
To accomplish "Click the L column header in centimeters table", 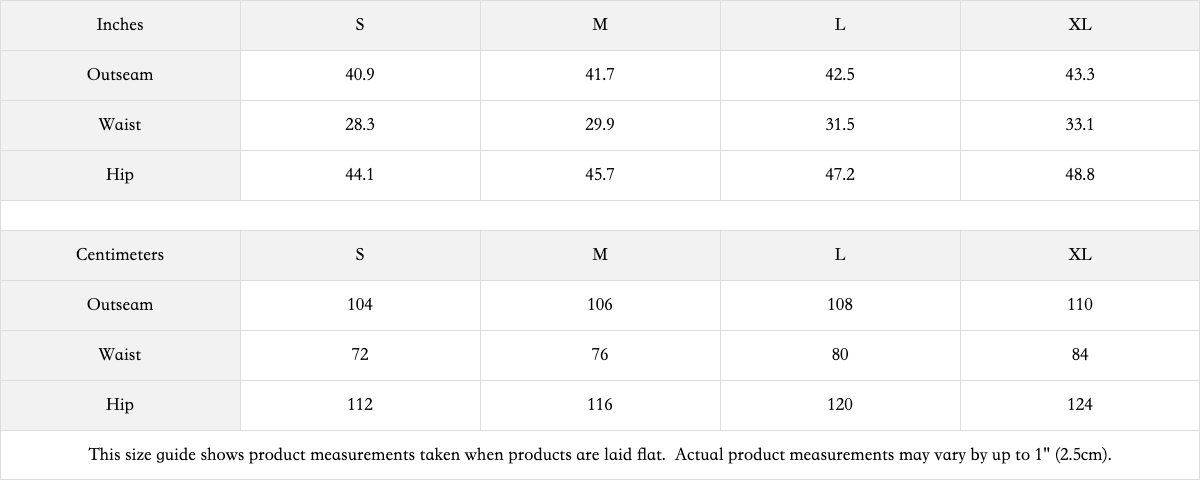I will pyautogui.click(x=840, y=255).
